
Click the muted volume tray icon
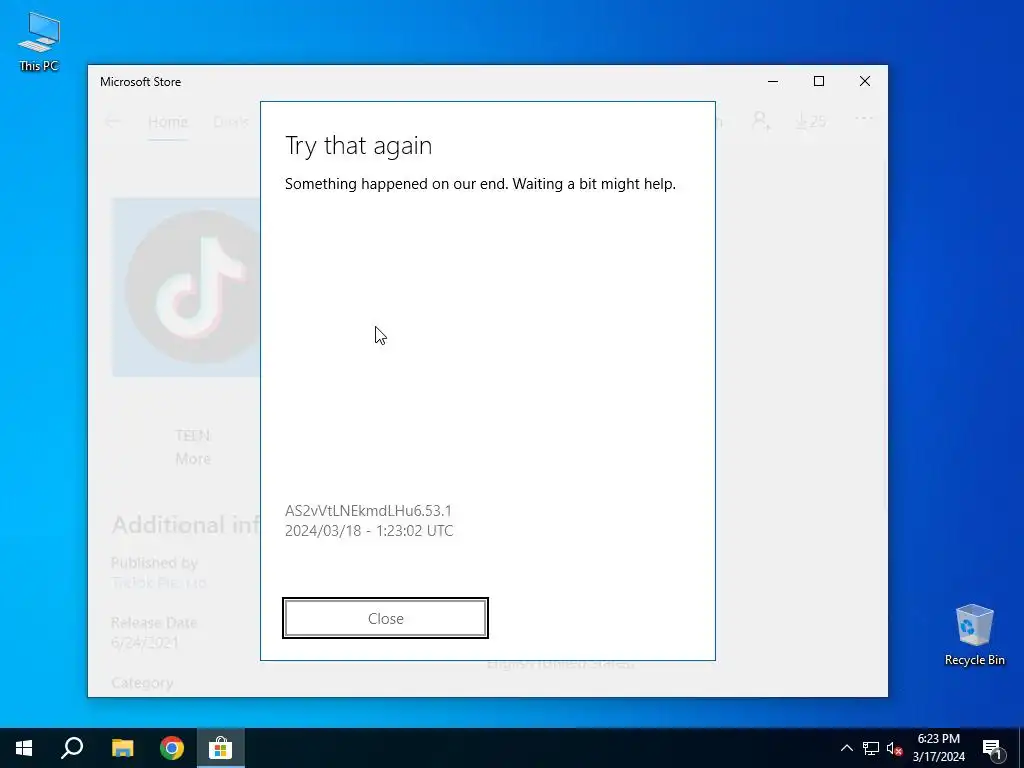click(894, 748)
